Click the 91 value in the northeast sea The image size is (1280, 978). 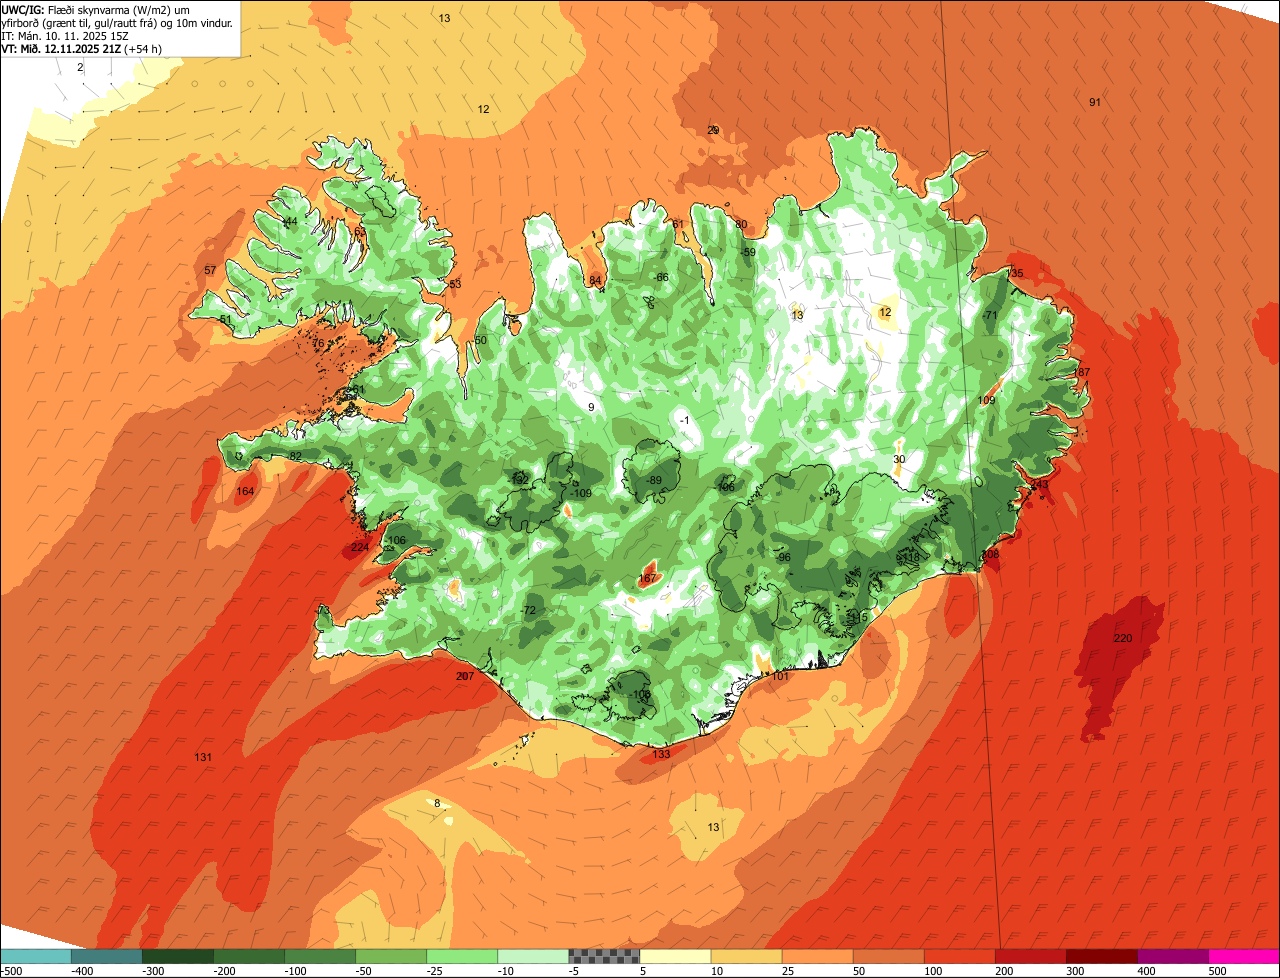point(1095,102)
